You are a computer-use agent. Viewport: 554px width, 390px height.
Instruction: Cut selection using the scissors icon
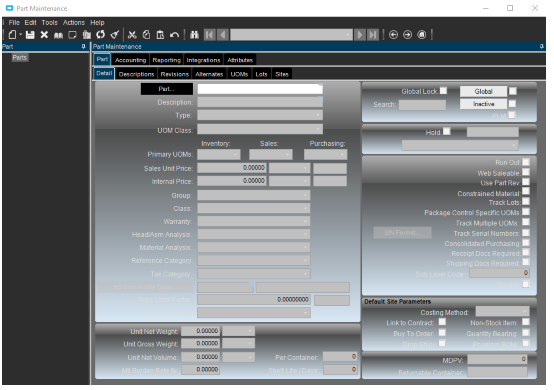(x=132, y=35)
